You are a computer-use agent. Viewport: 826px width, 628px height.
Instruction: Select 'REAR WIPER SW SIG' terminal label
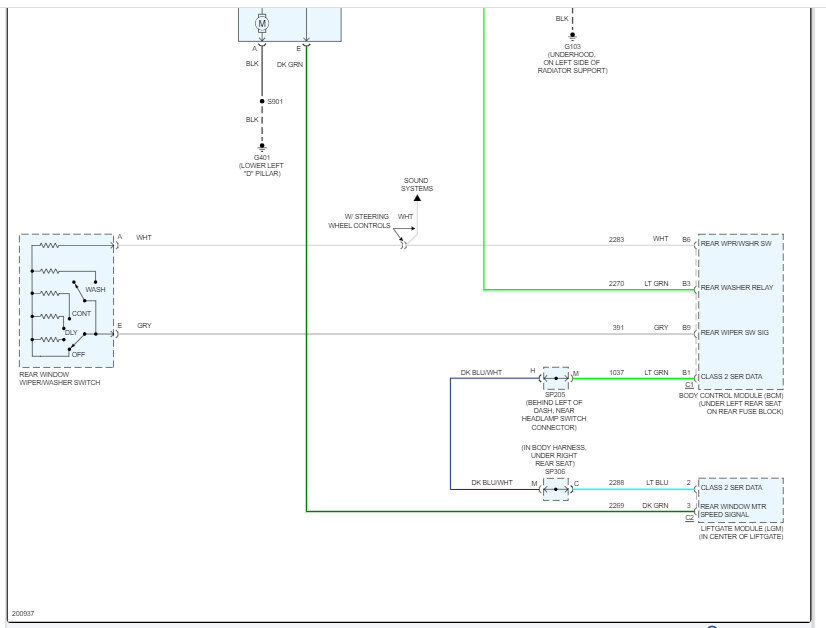point(734,332)
